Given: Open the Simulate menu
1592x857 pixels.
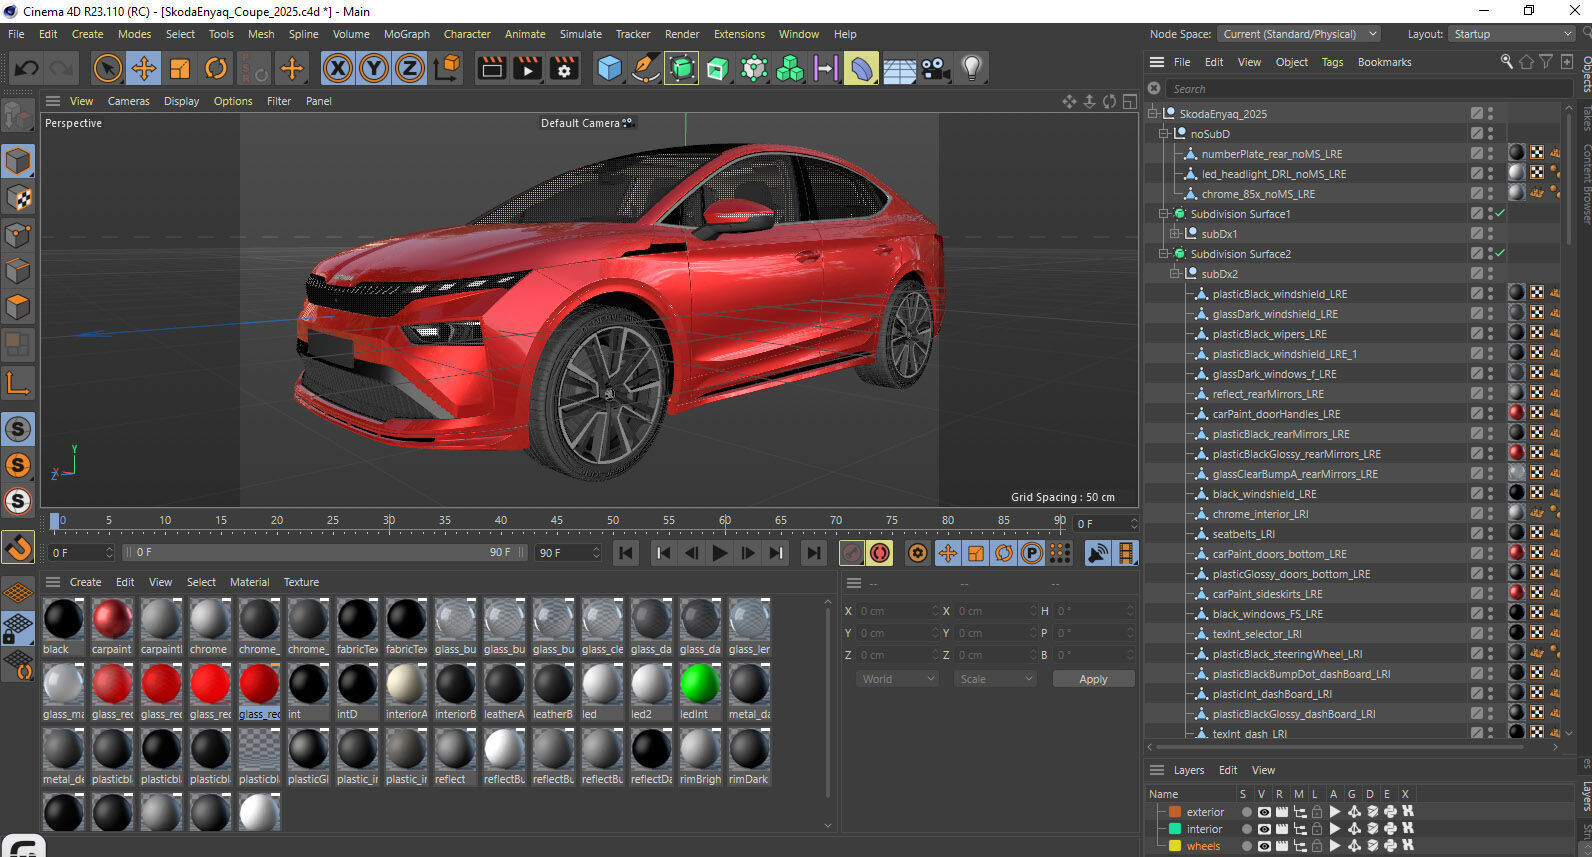Looking at the screenshot, I should [581, 34].
